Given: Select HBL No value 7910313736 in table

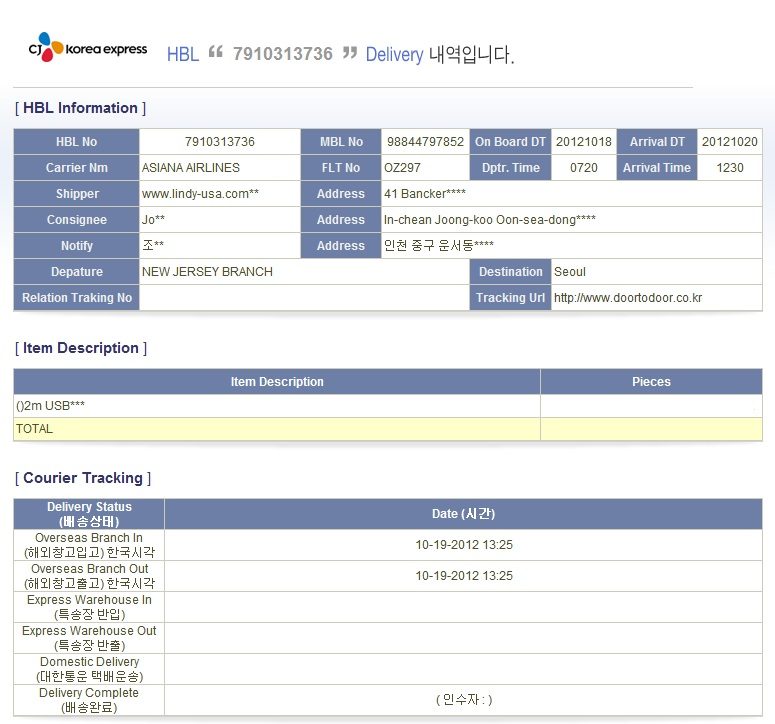Looking at the screenshot, I should click(x=219, y=142).
